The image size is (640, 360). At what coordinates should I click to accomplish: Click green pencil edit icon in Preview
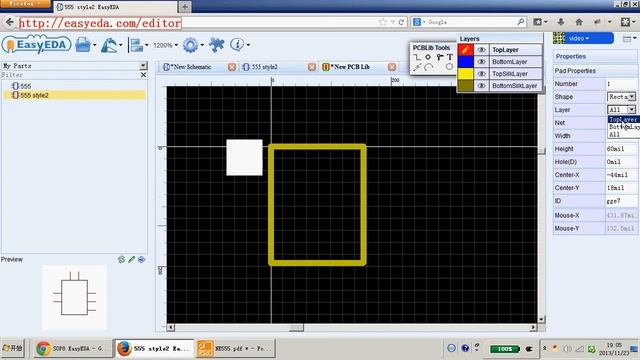[x=131, y=259]
